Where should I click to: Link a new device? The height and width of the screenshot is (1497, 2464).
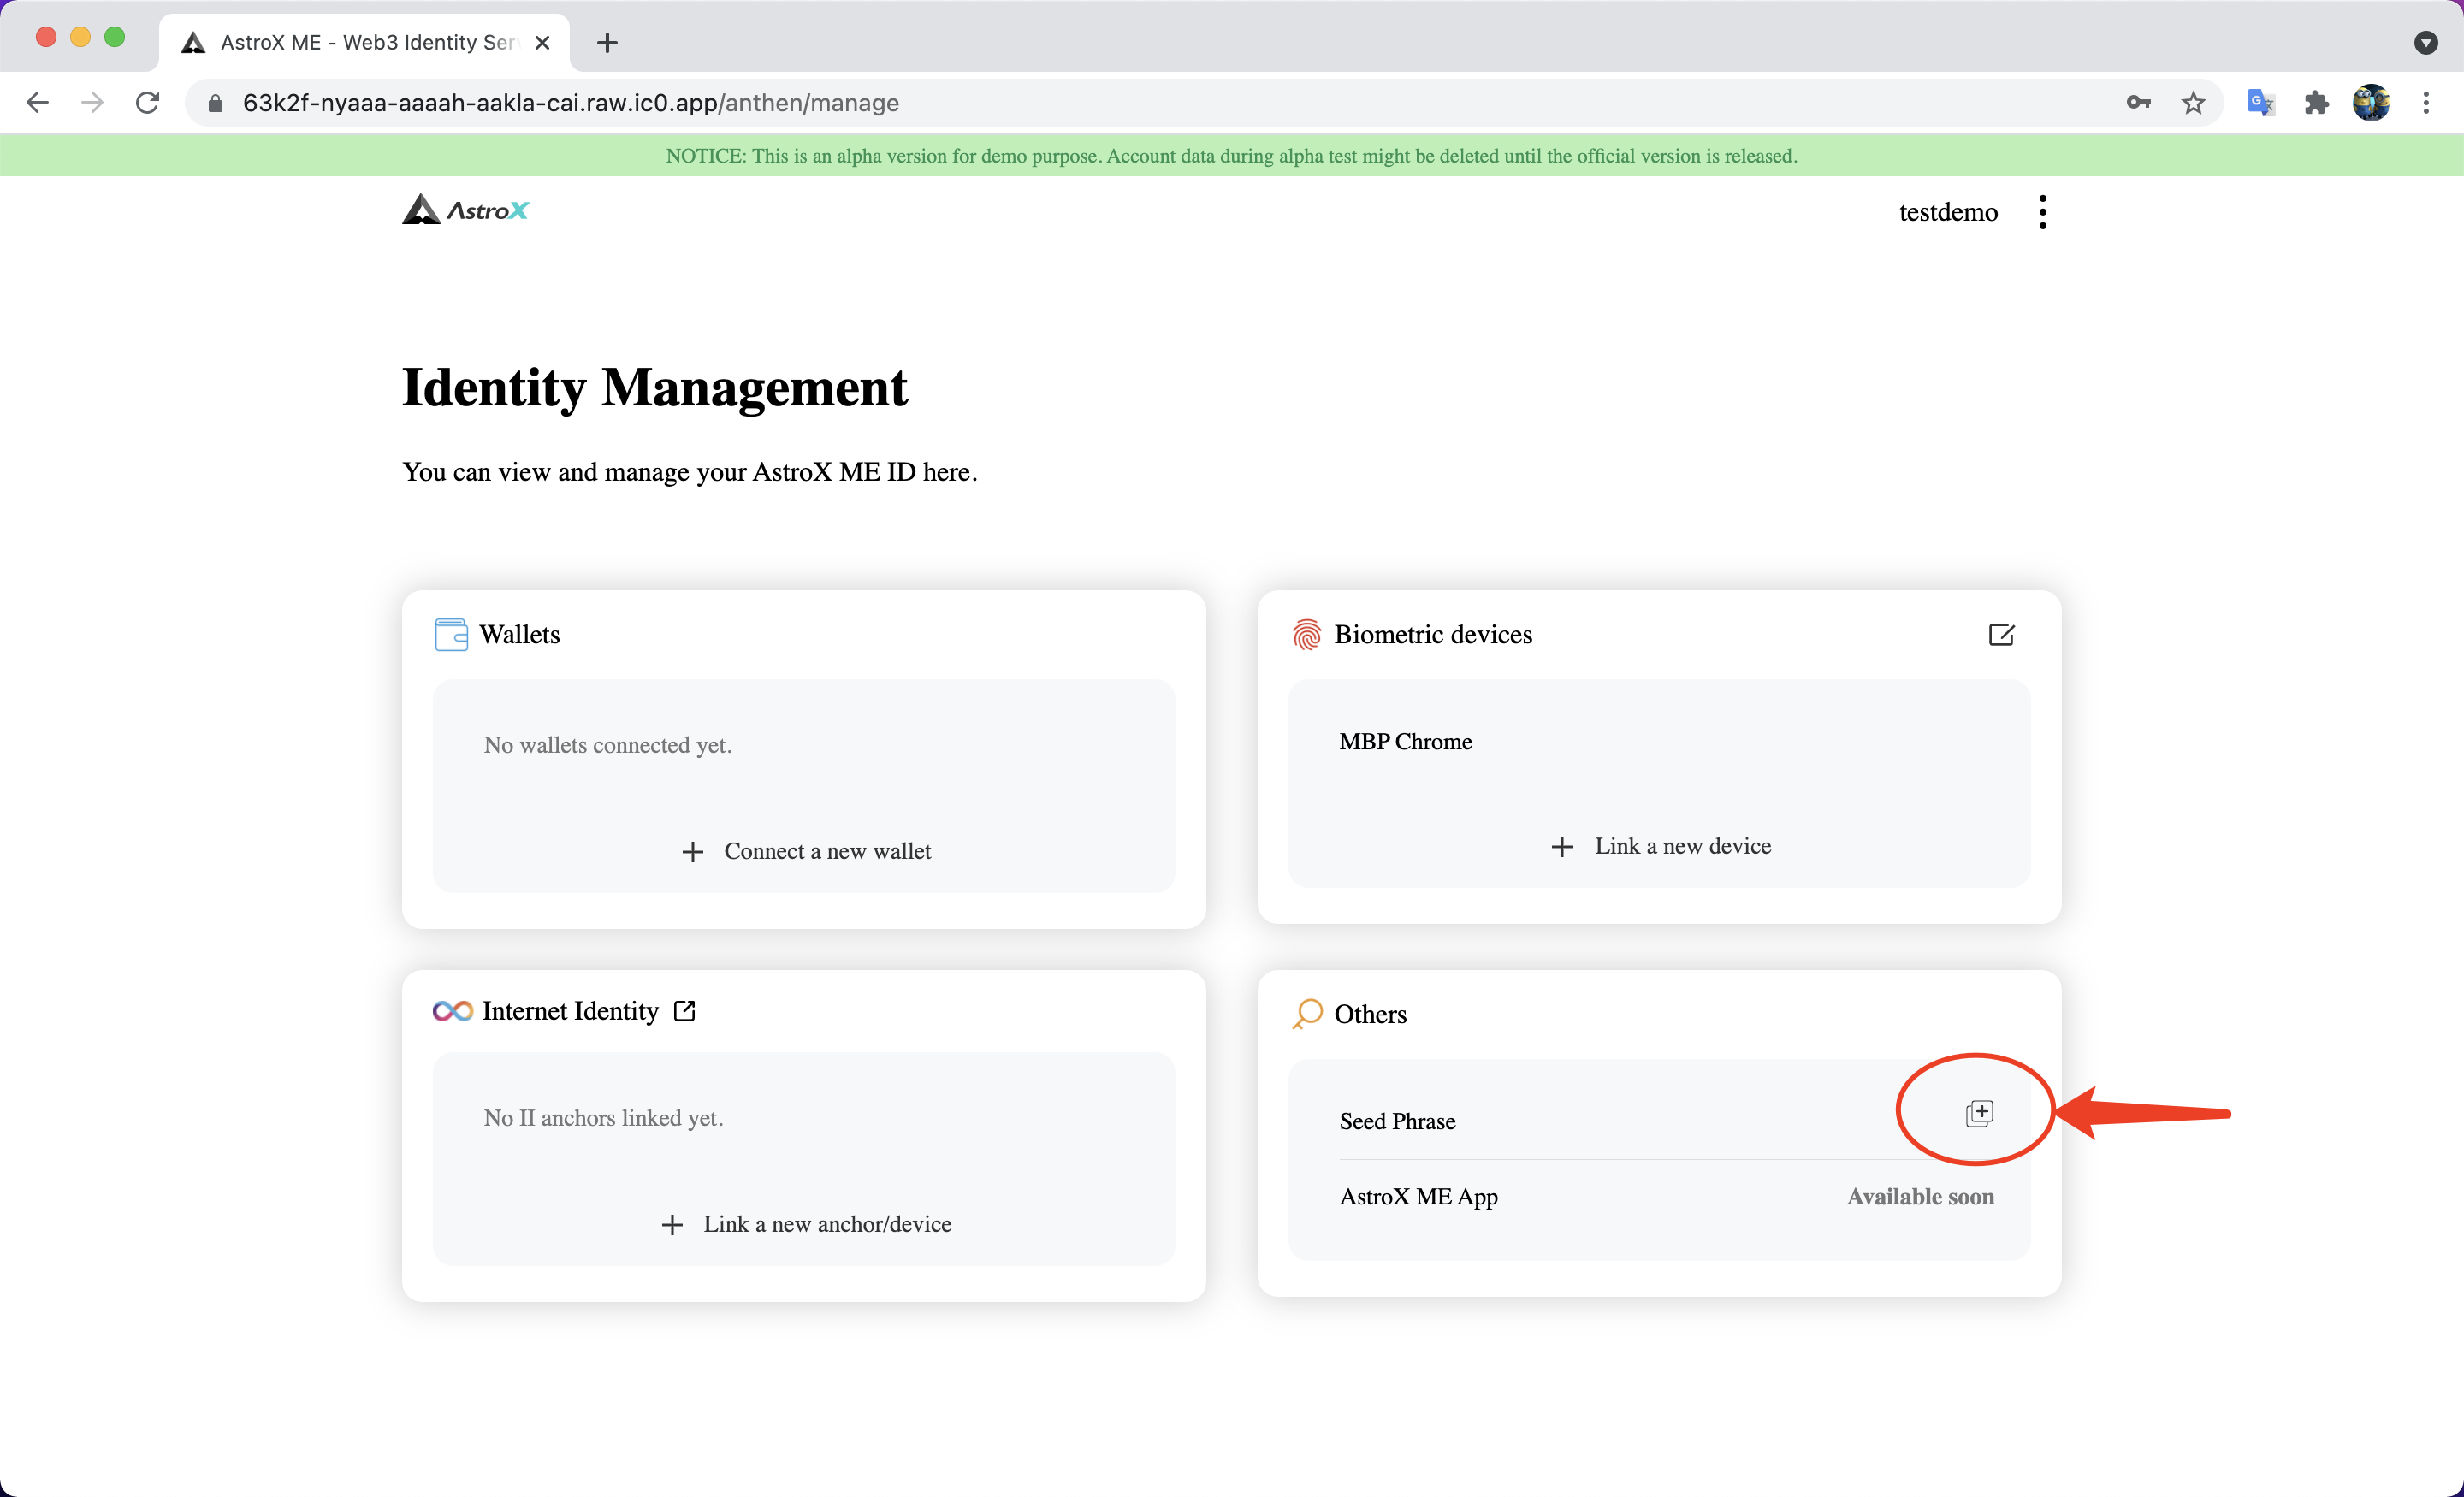[x=1661, y=846]
